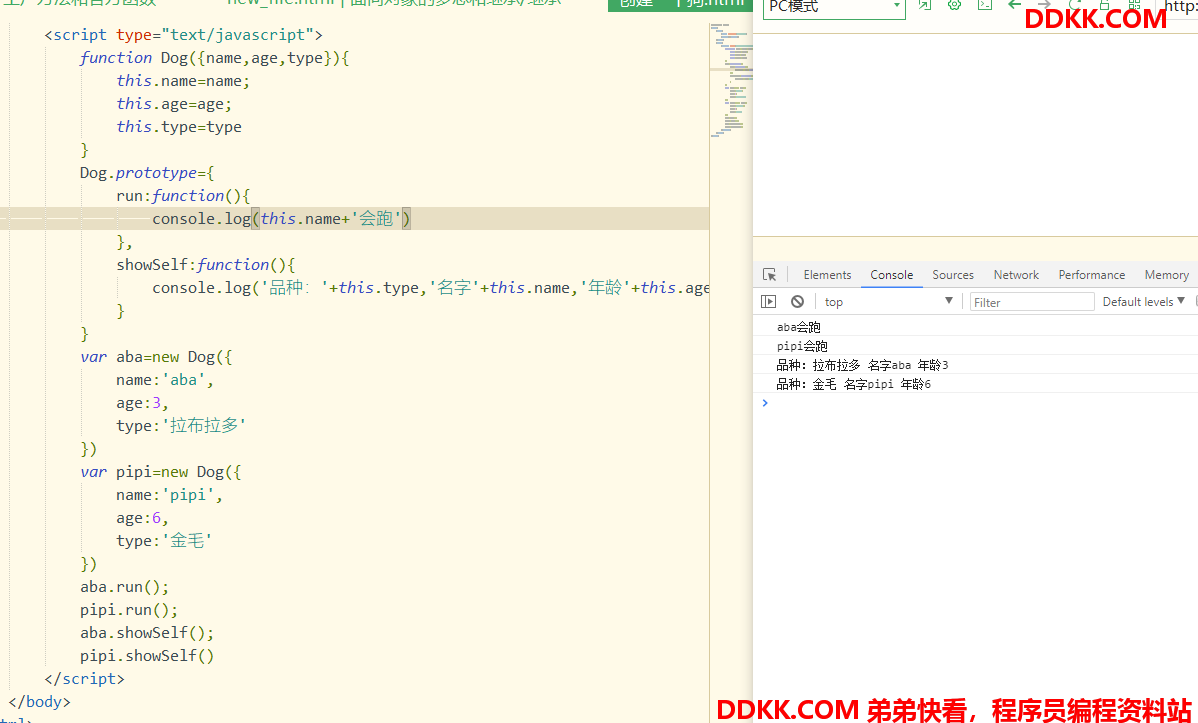This screenshot has width=1198, height=723.
Task: Click the highlighted console.log '会跑' line
Action: click(x=281, y=219)
